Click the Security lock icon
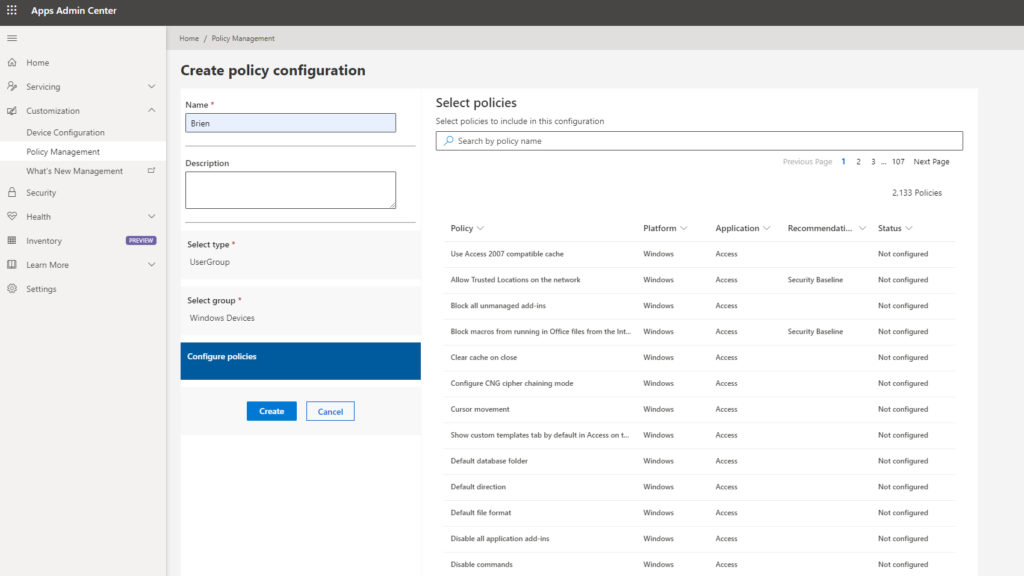Viewport: 1024px width, 576px height. tap(12, 192)
